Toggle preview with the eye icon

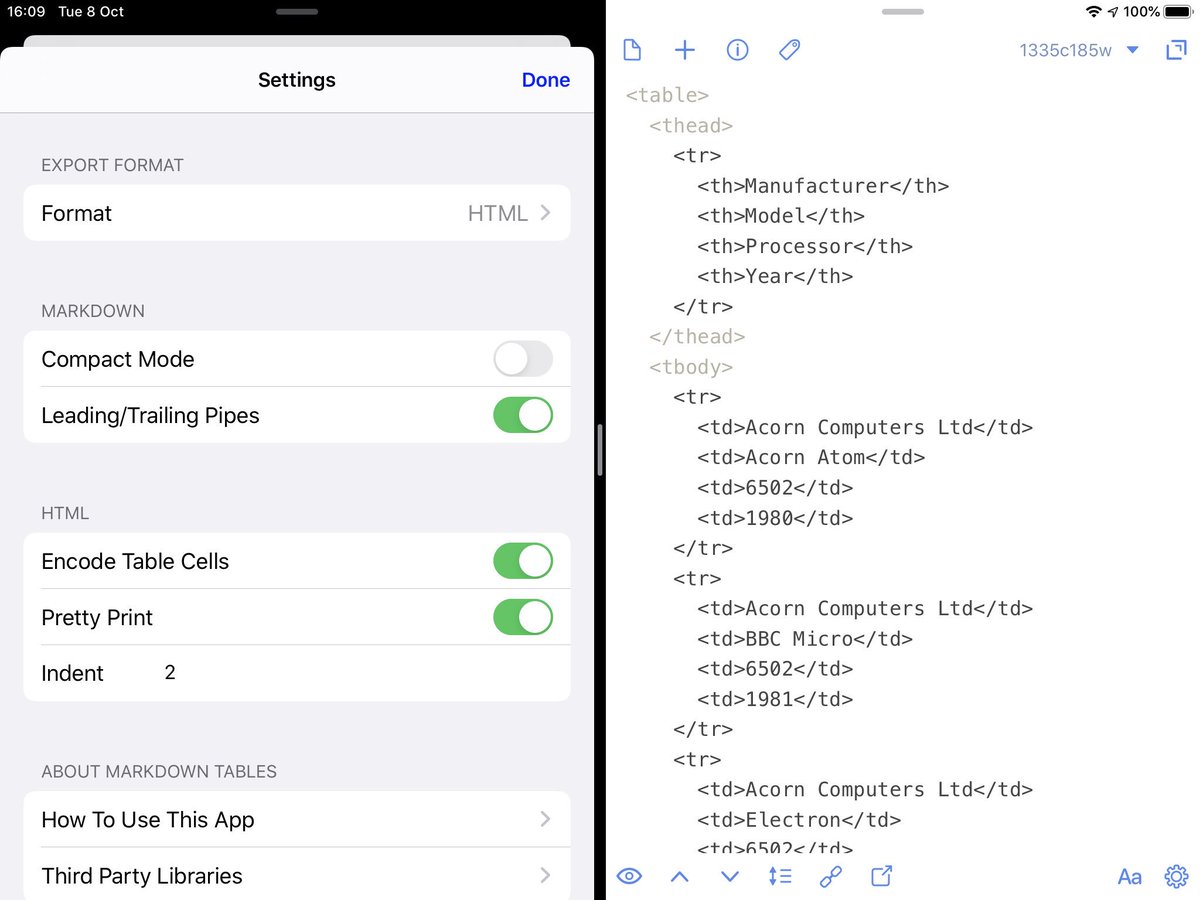pos(629,877)
